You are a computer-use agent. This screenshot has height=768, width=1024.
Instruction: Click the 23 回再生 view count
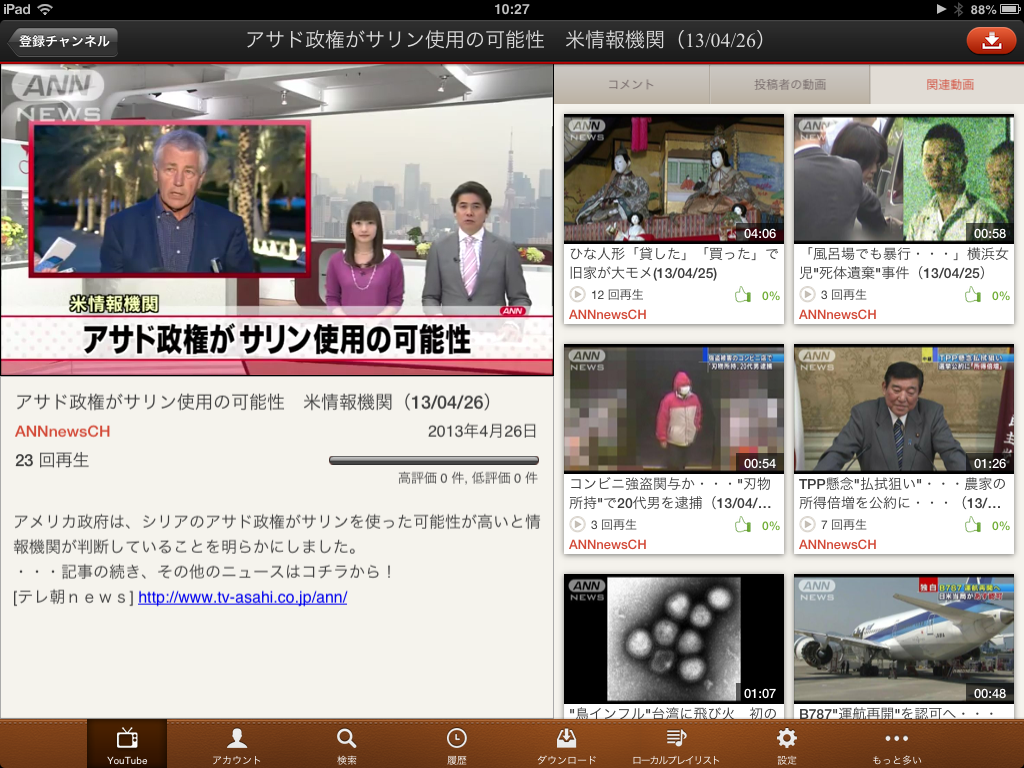[52, 460]
